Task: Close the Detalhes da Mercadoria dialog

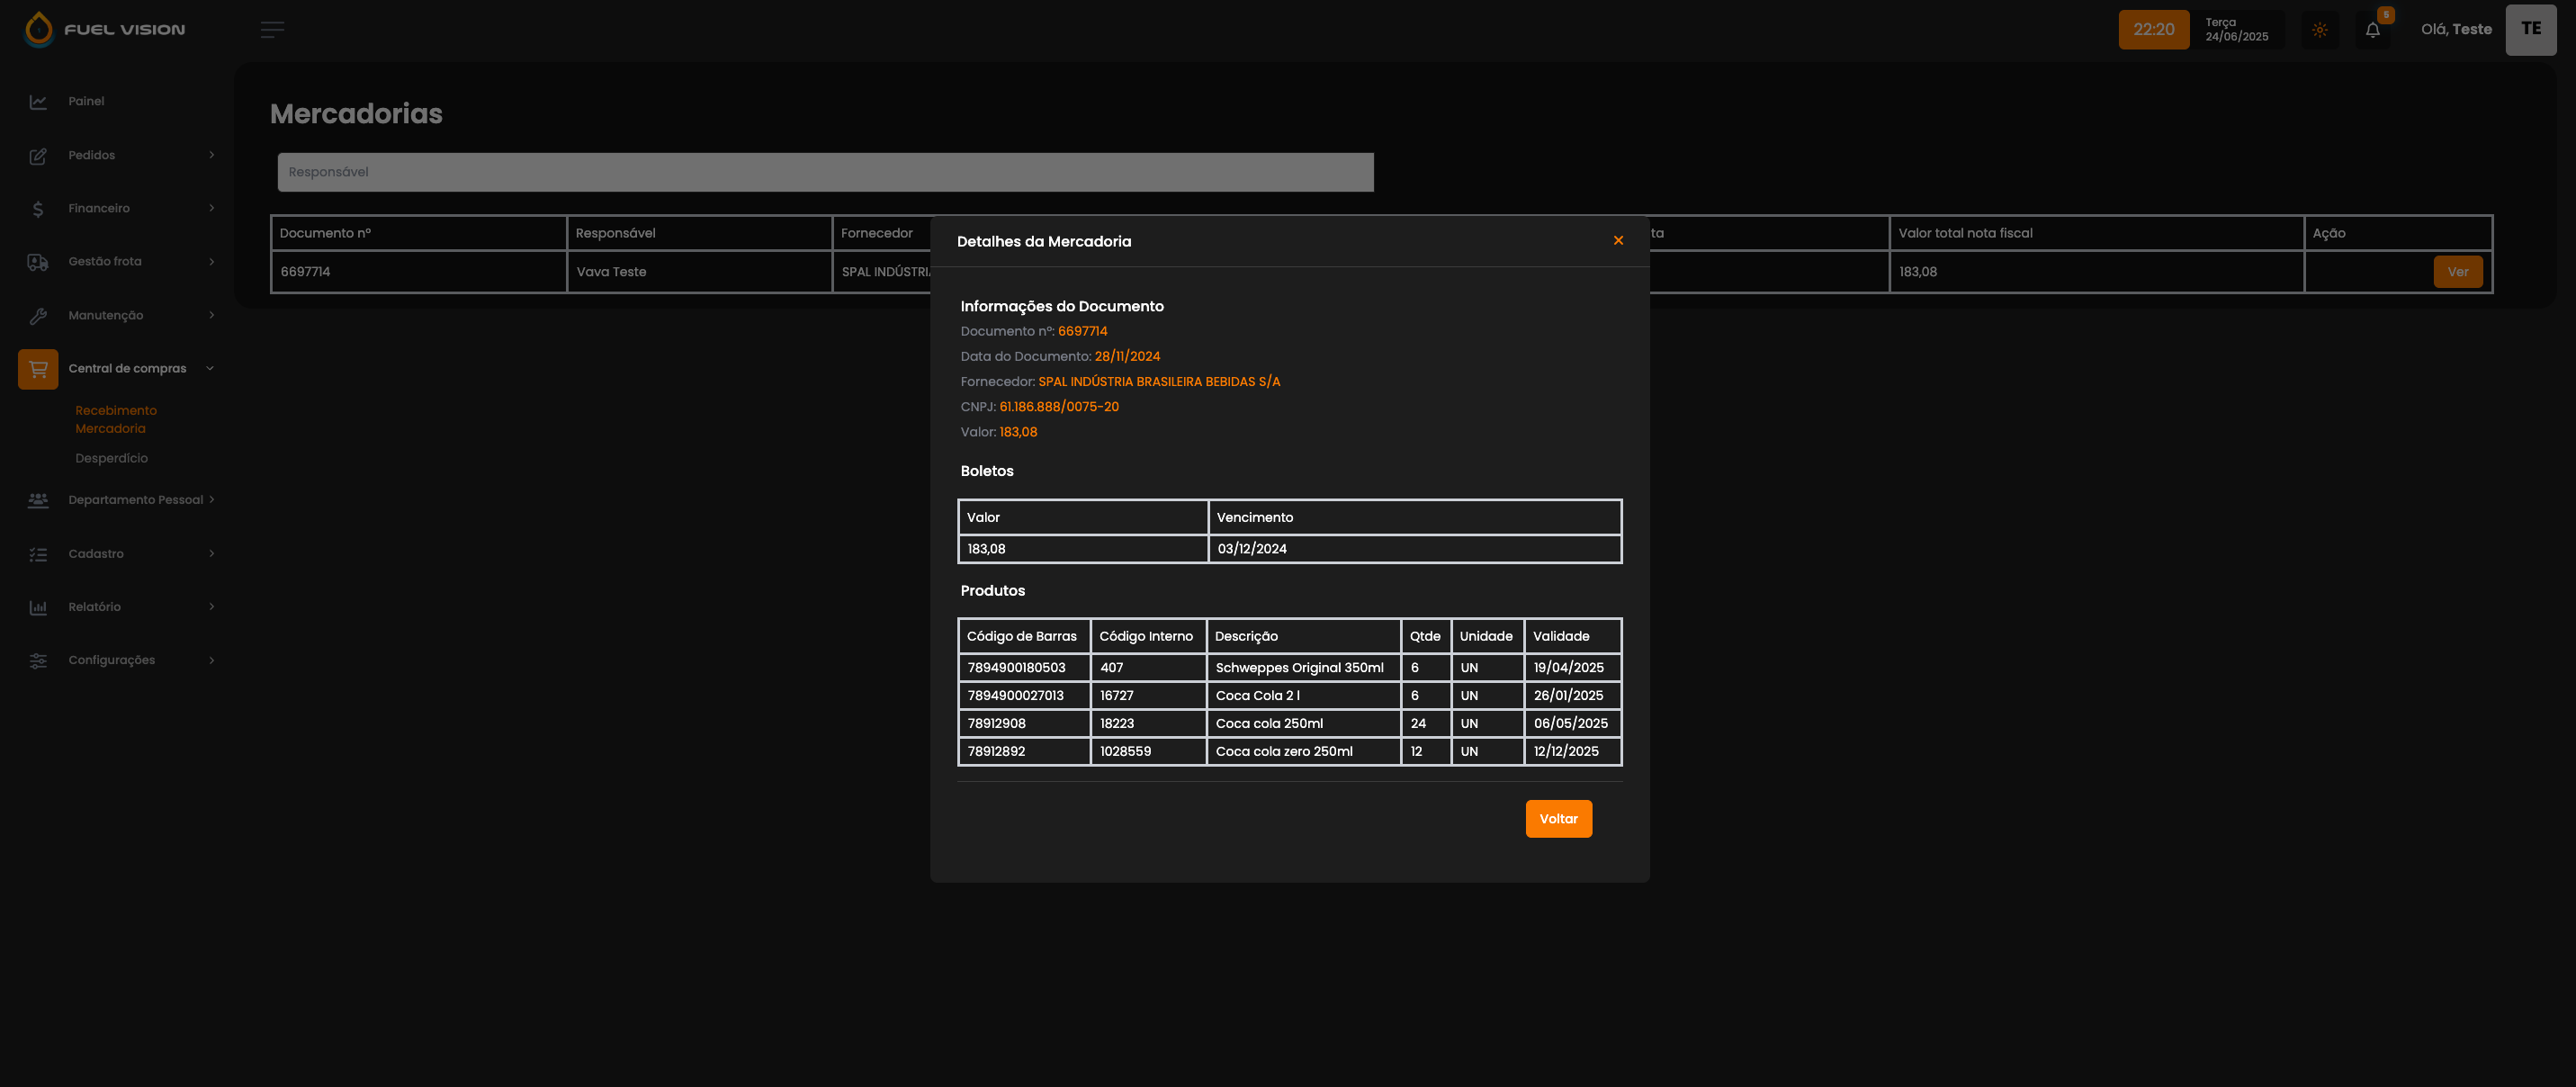Action: click(1618, 241)
